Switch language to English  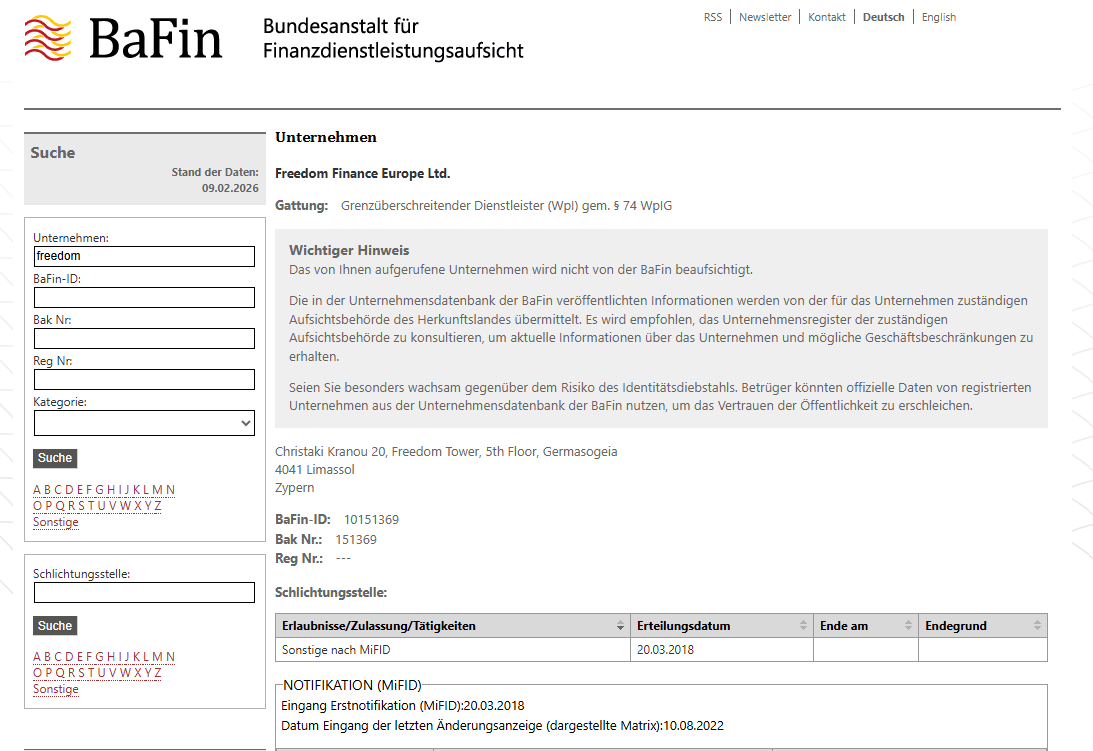(938, 17)
